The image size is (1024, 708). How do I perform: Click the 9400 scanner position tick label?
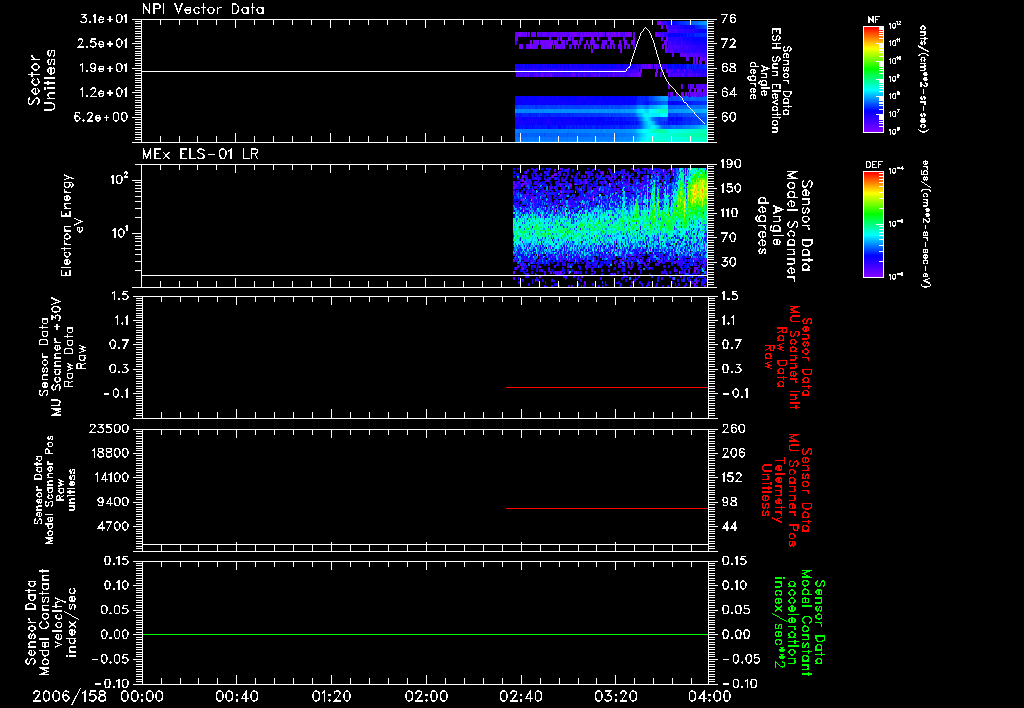point(112,502)
